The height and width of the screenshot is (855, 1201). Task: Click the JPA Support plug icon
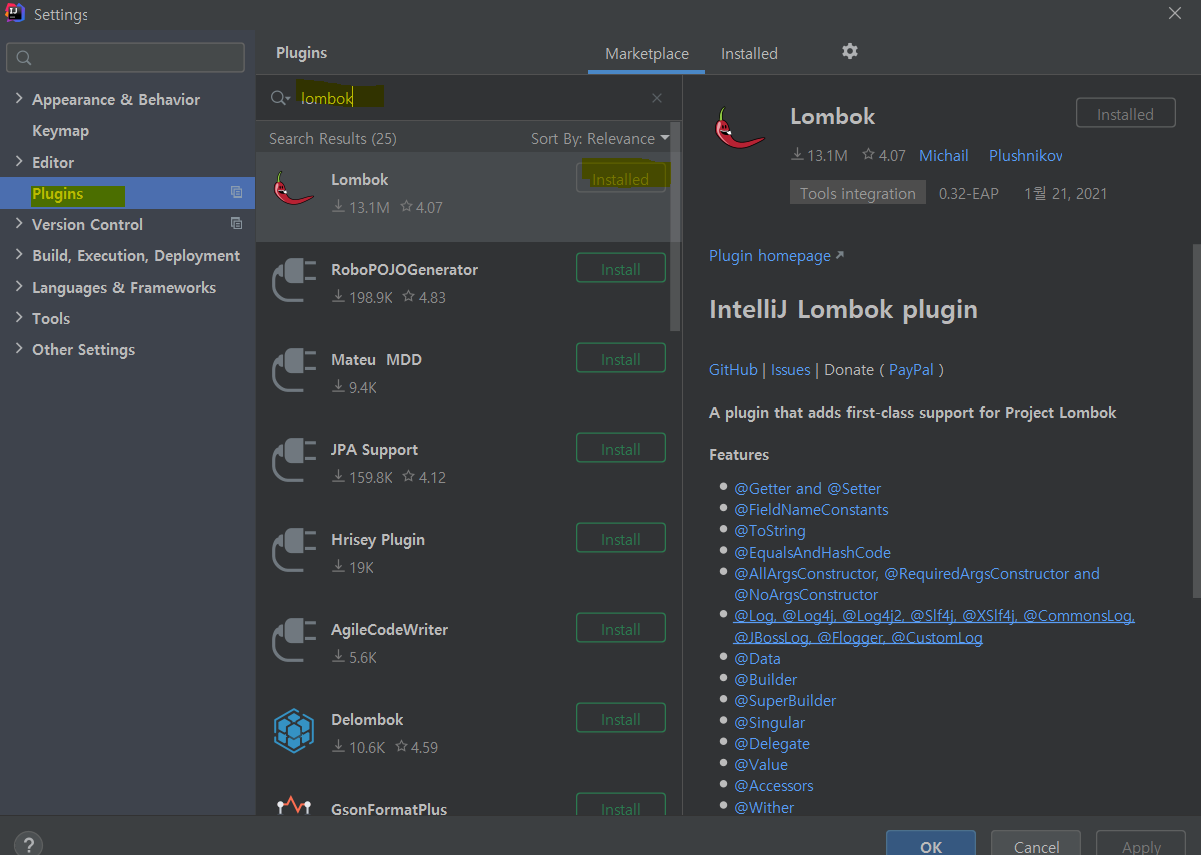[293, 459]
